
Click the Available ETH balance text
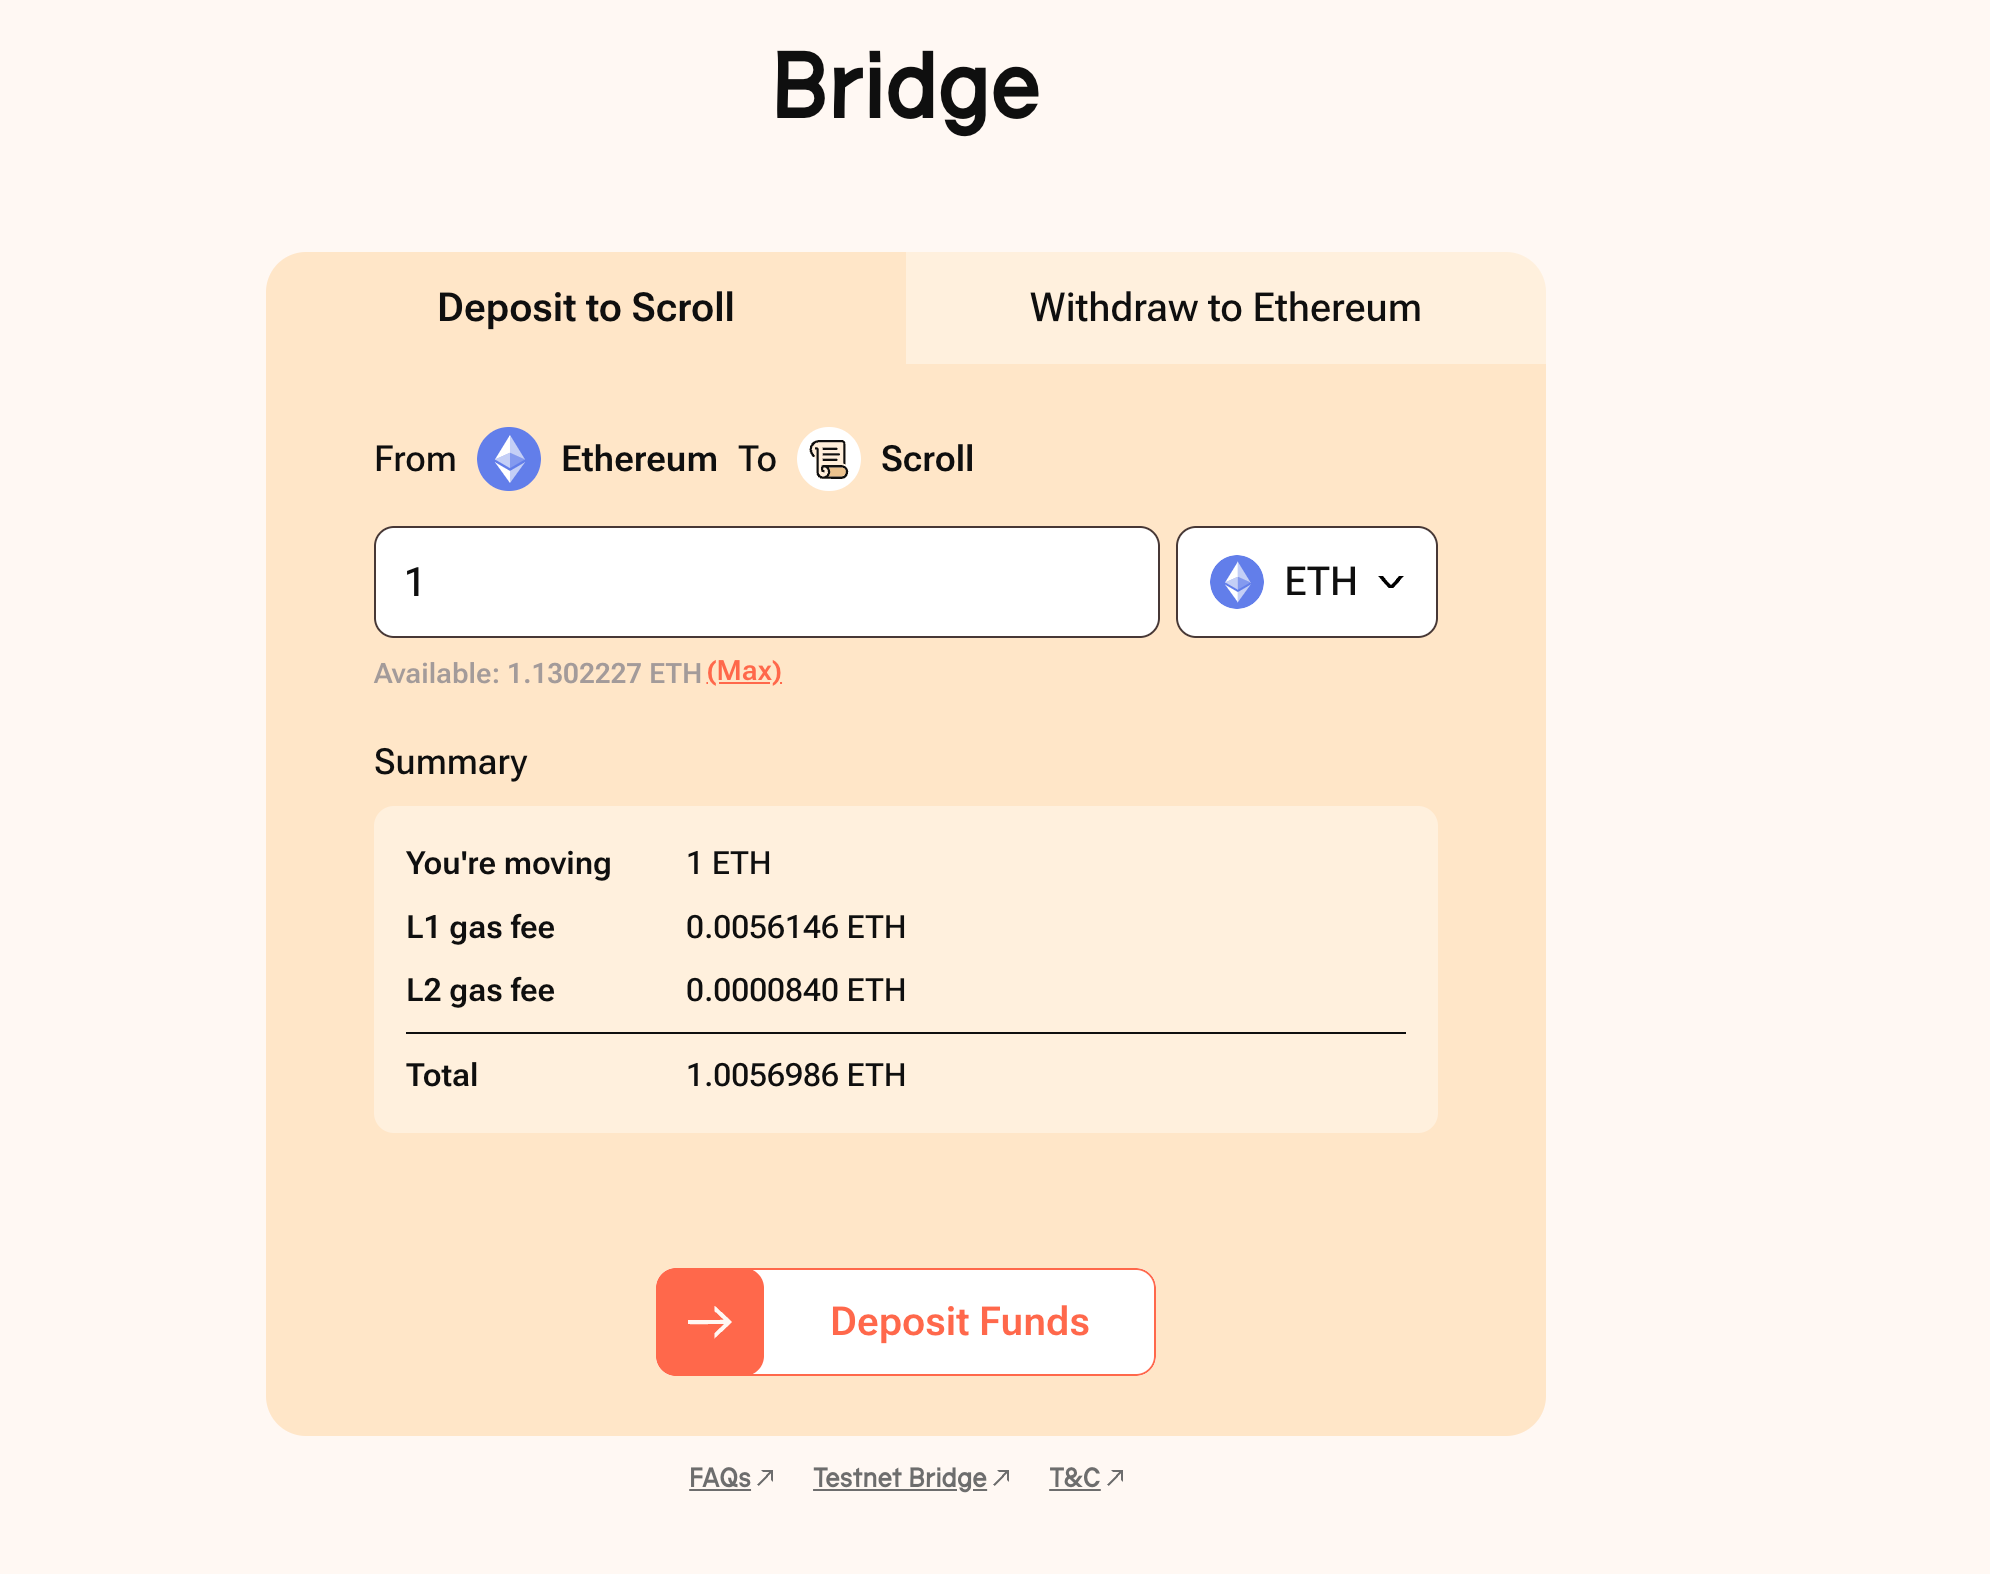point(538,673)
